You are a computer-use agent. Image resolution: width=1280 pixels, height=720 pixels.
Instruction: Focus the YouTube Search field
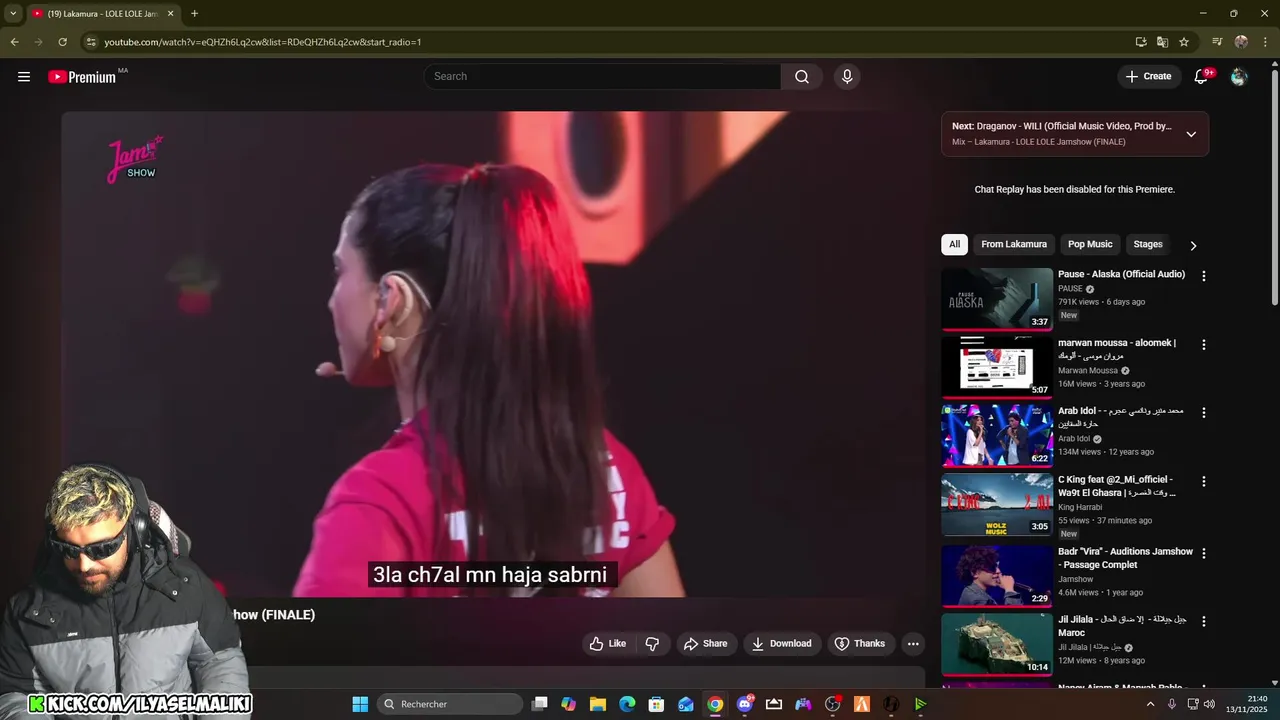[x=603, y=77]
